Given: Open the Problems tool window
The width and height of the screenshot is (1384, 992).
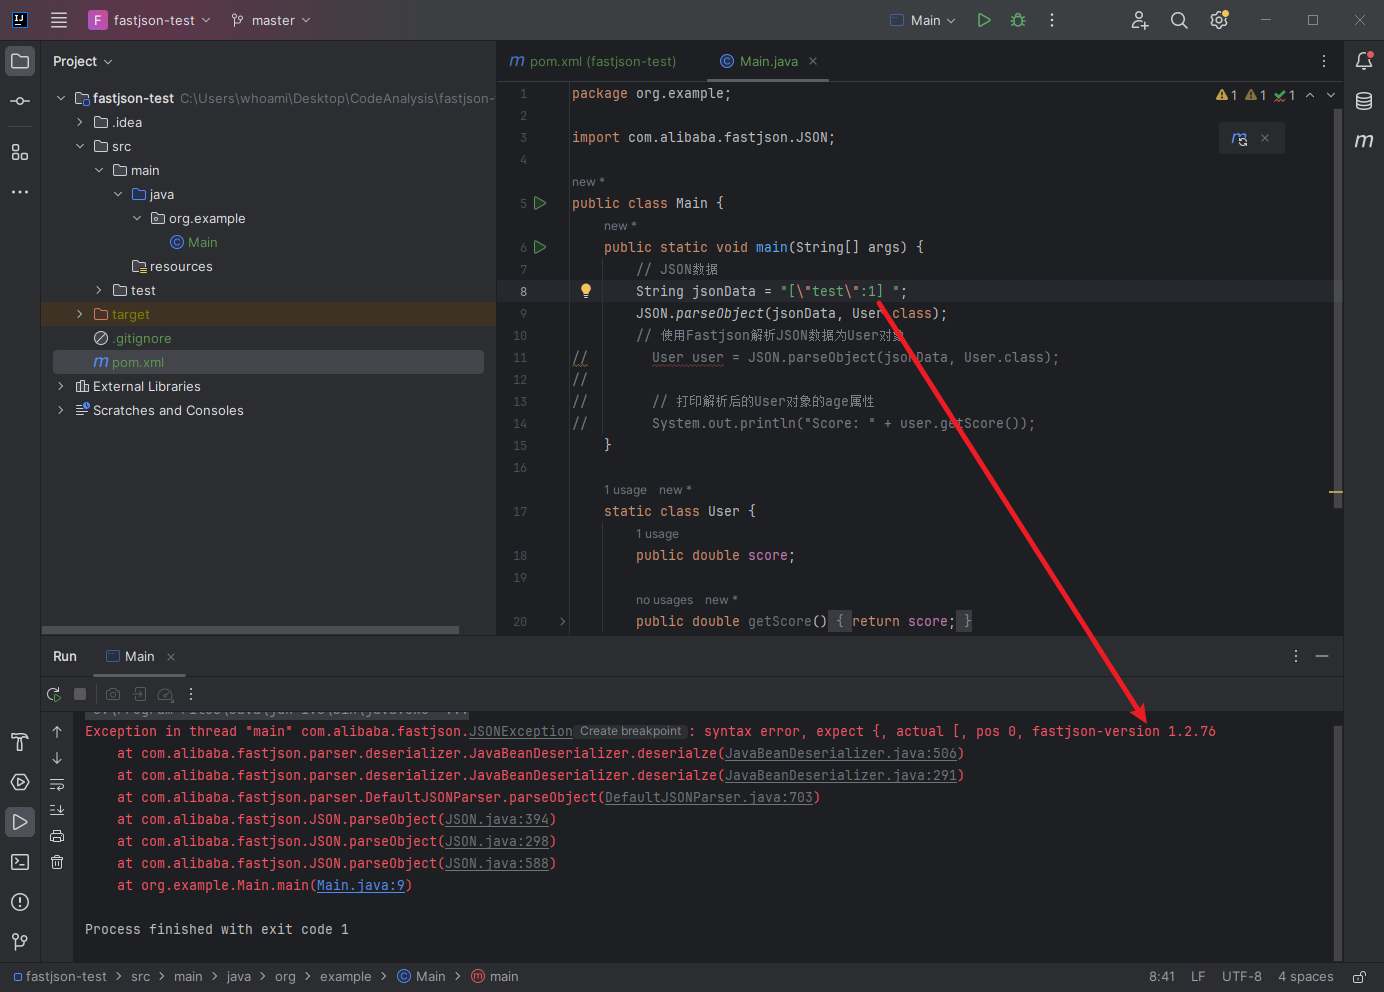Looking at the screenshot, I should tap(20, 902).
